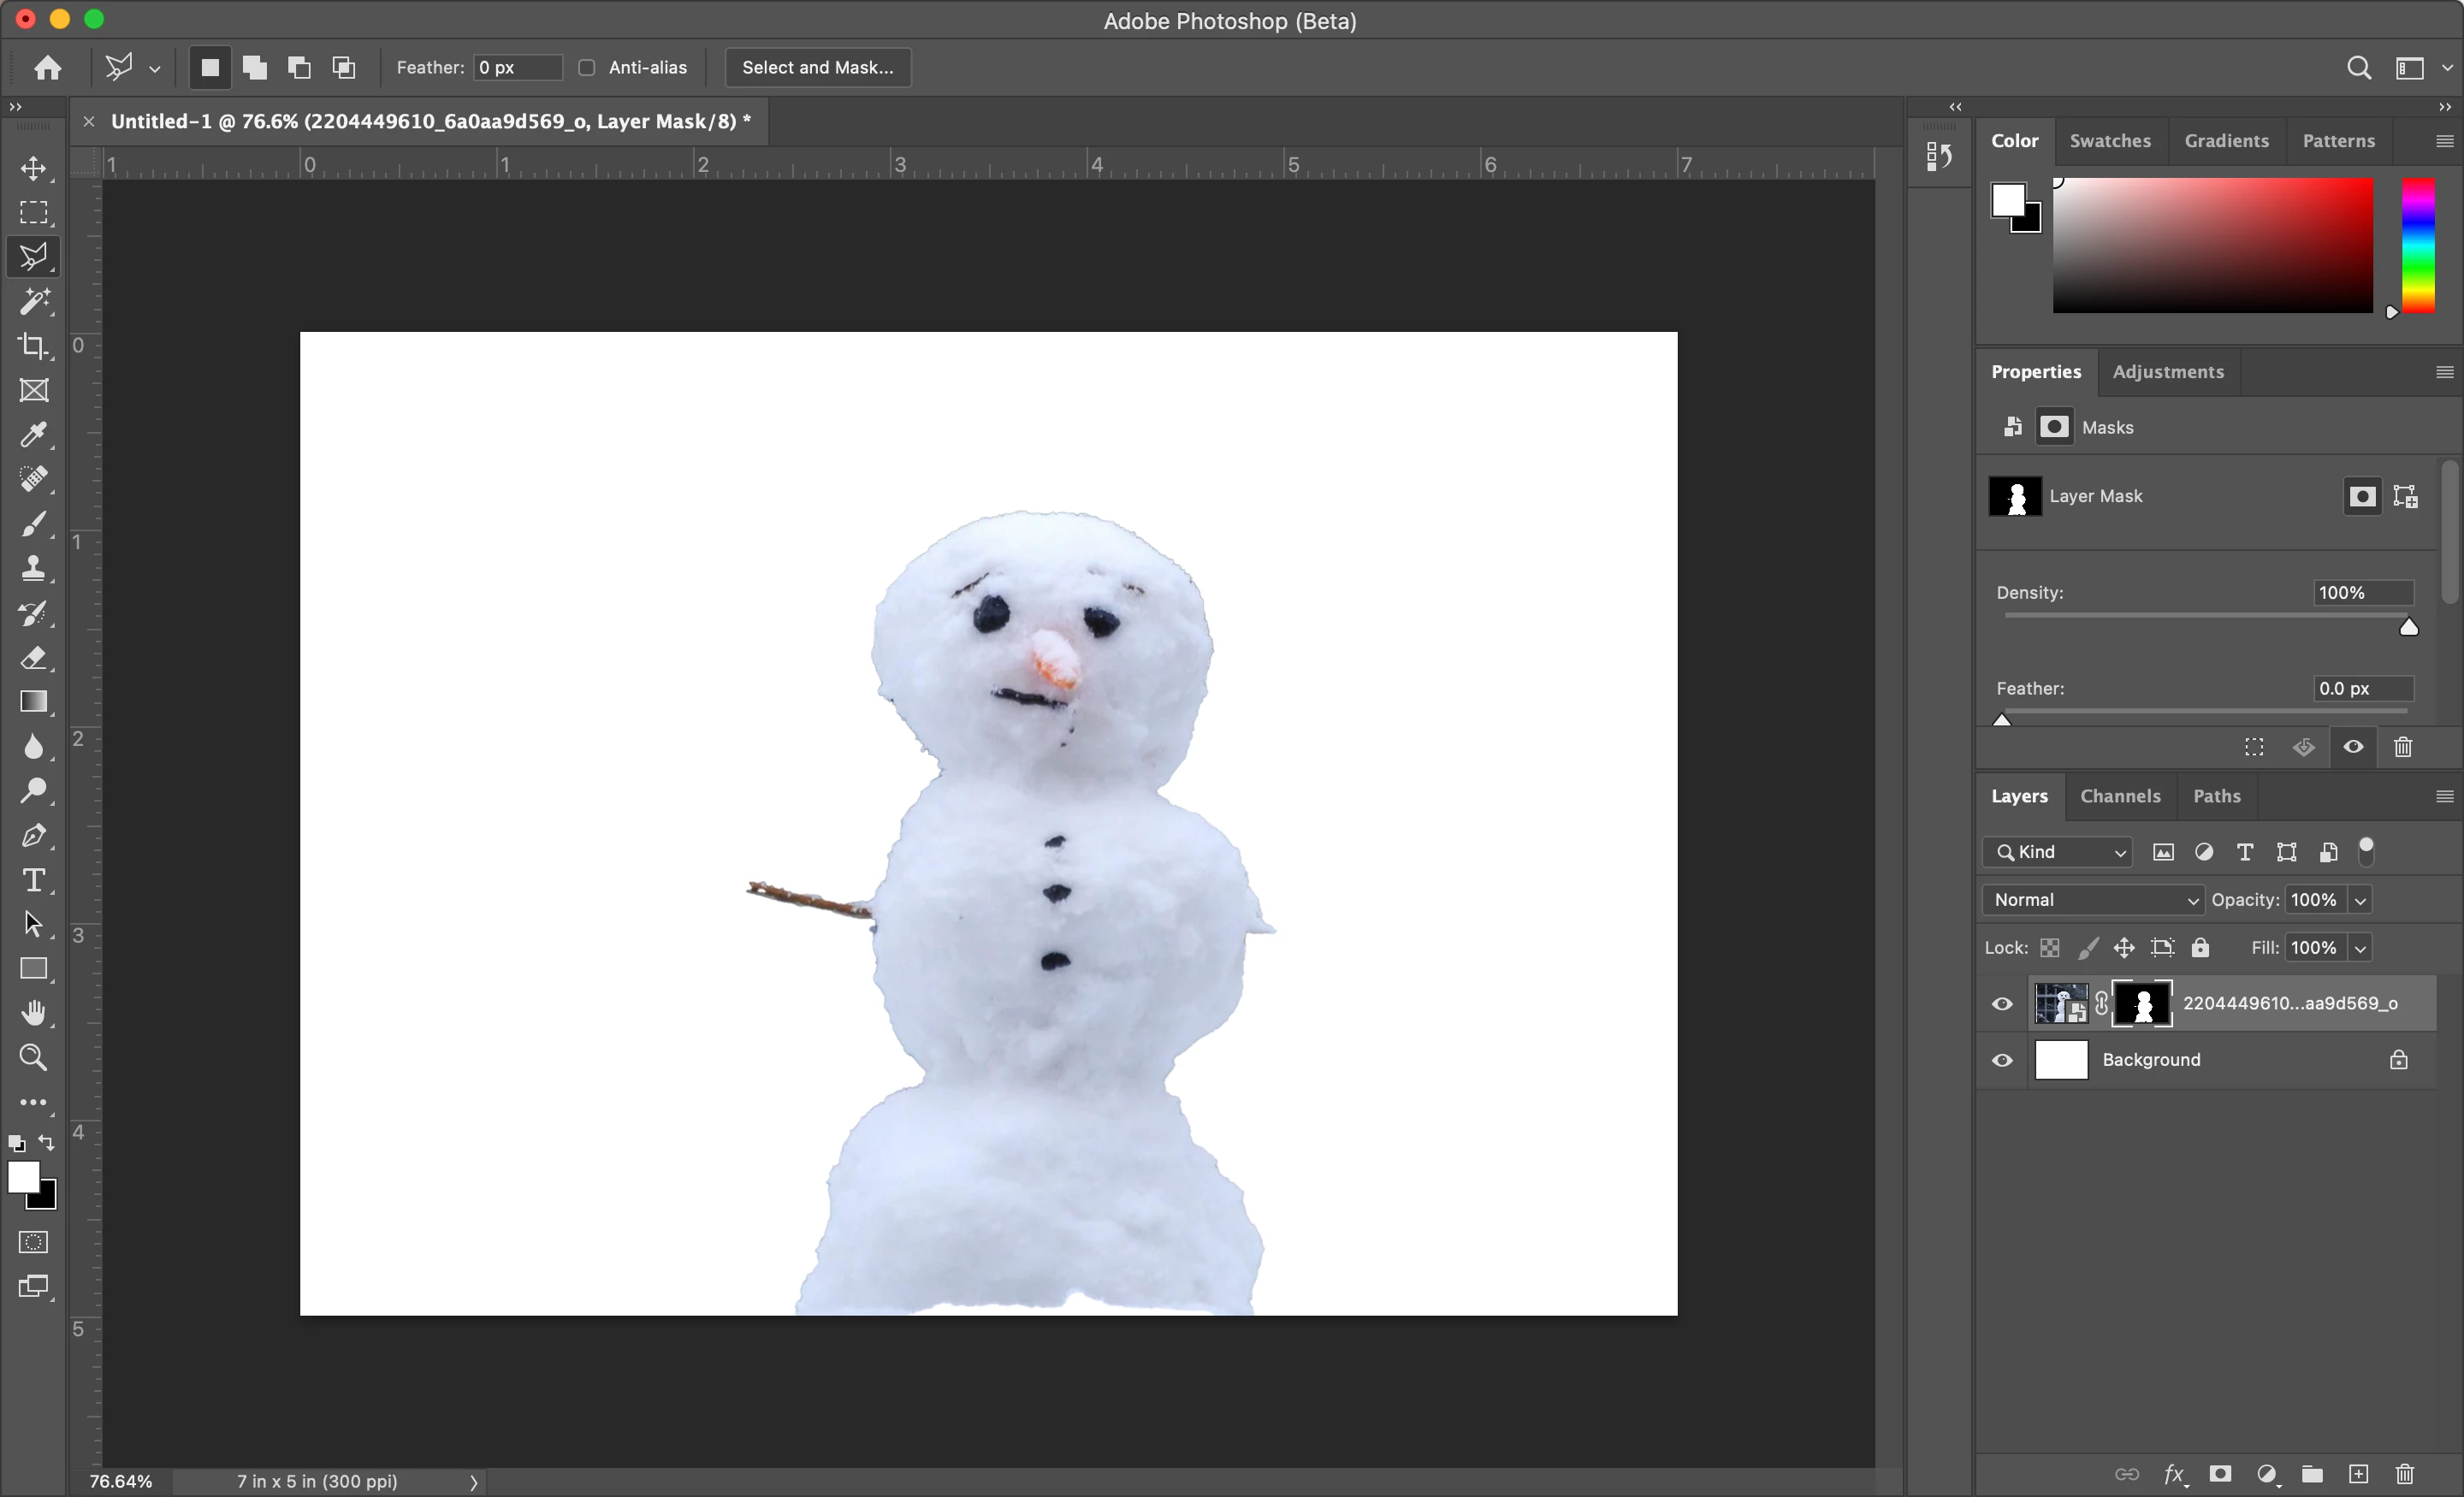Select the Eyedropper tool
The width and height of the screenshot is (2464, 1497).
tap(34, 434)
